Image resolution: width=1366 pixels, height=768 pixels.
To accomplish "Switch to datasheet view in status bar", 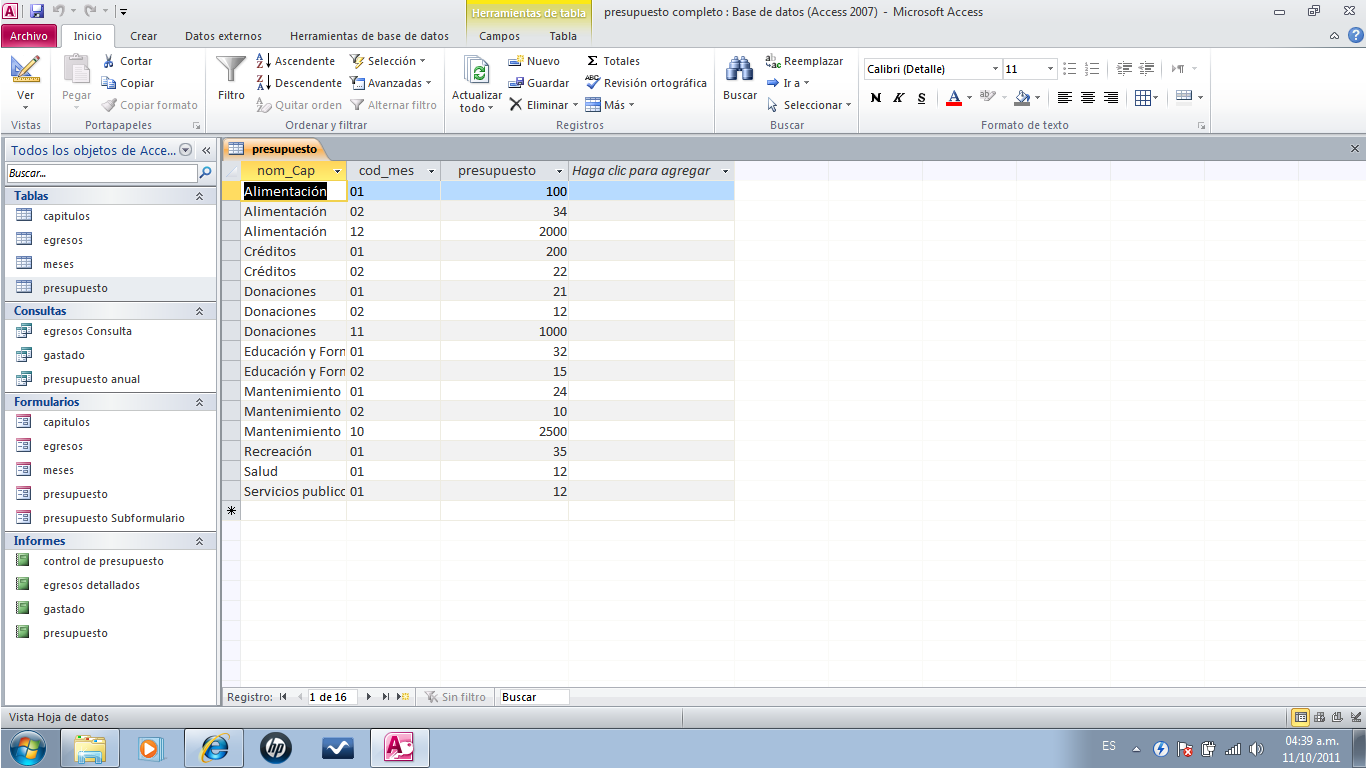I will [1301, 717].
